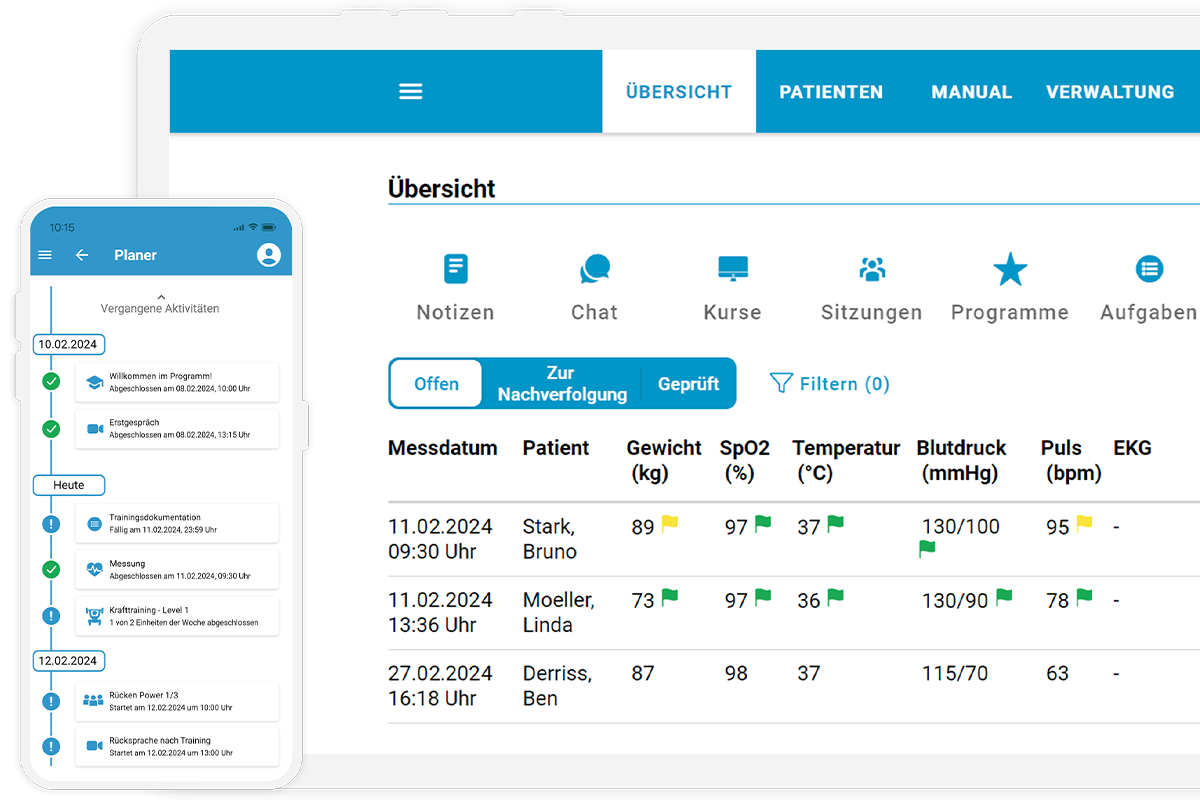Open the Notizen icon

pos(456,268)
